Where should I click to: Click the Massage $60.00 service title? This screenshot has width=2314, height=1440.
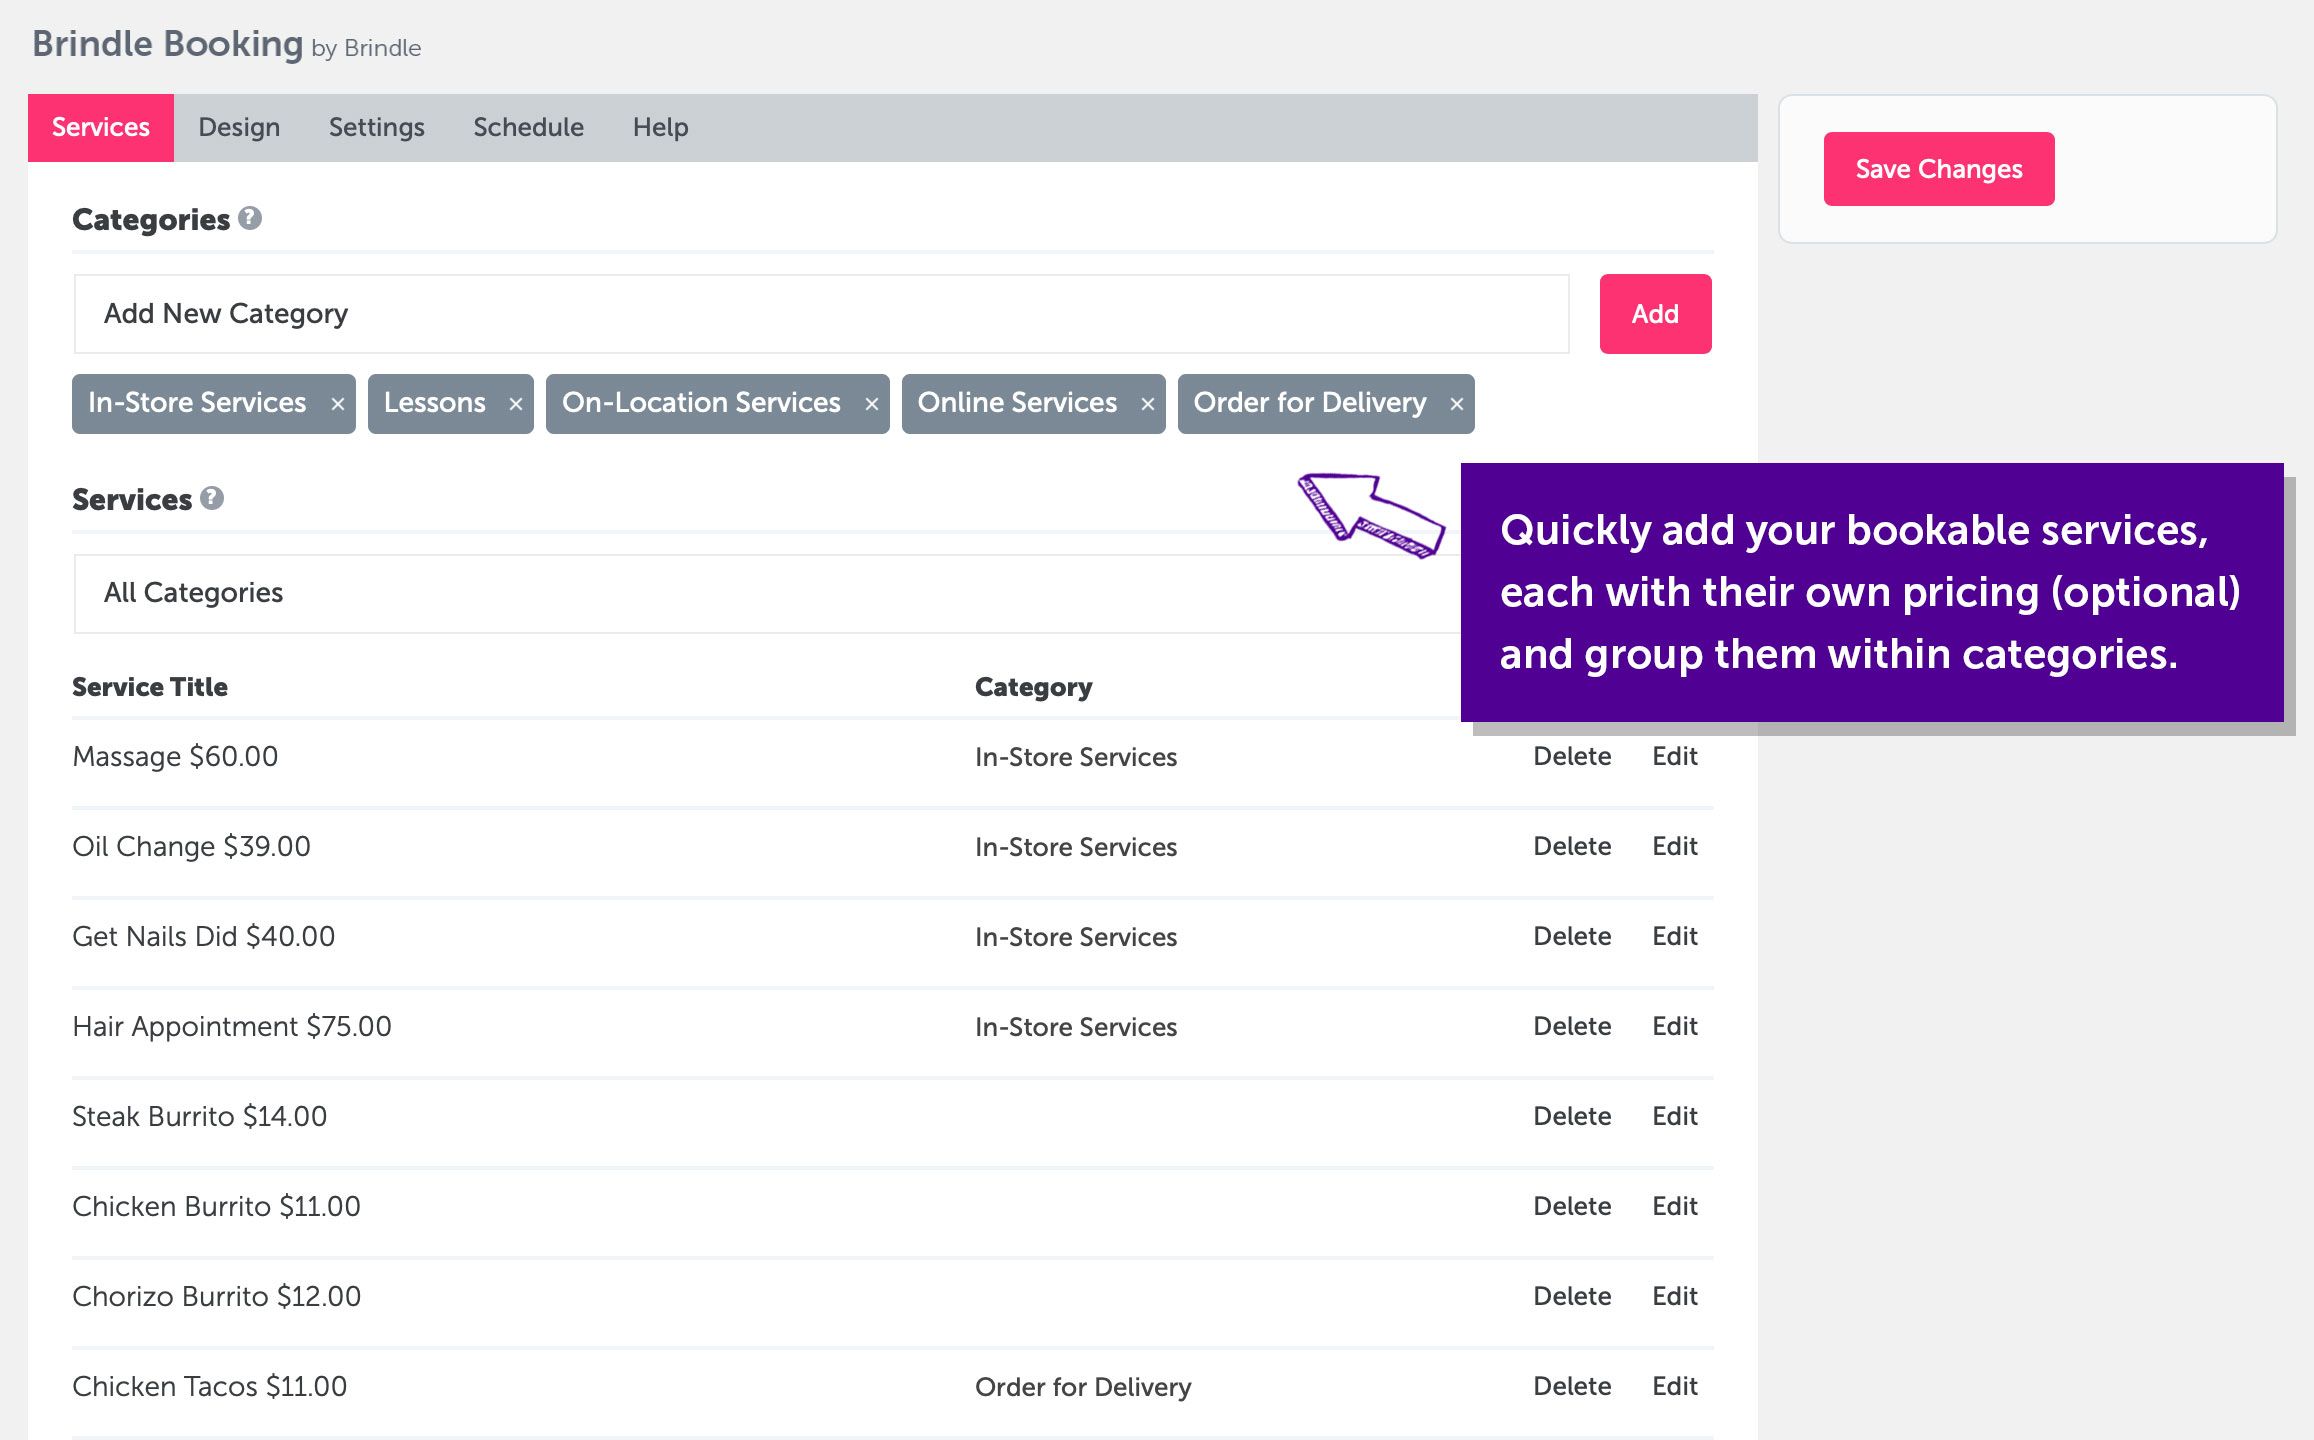coord(175,757)
